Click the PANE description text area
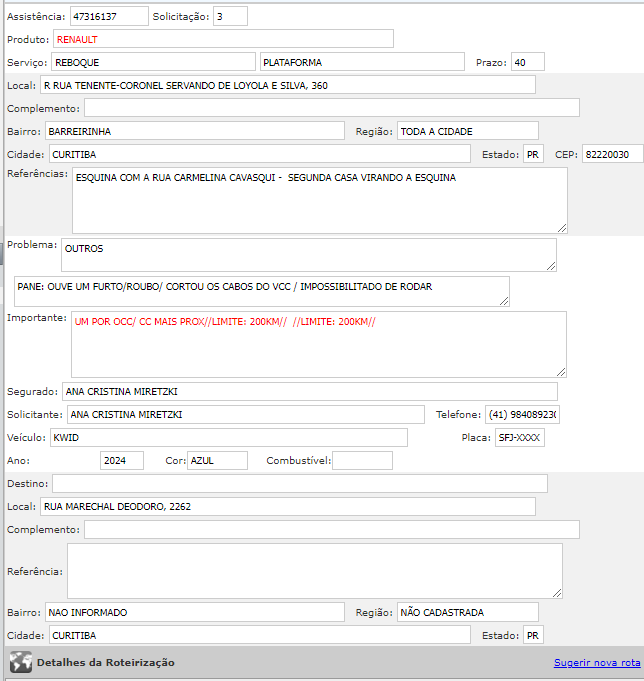644x681 pixels. tap(262, 291)
